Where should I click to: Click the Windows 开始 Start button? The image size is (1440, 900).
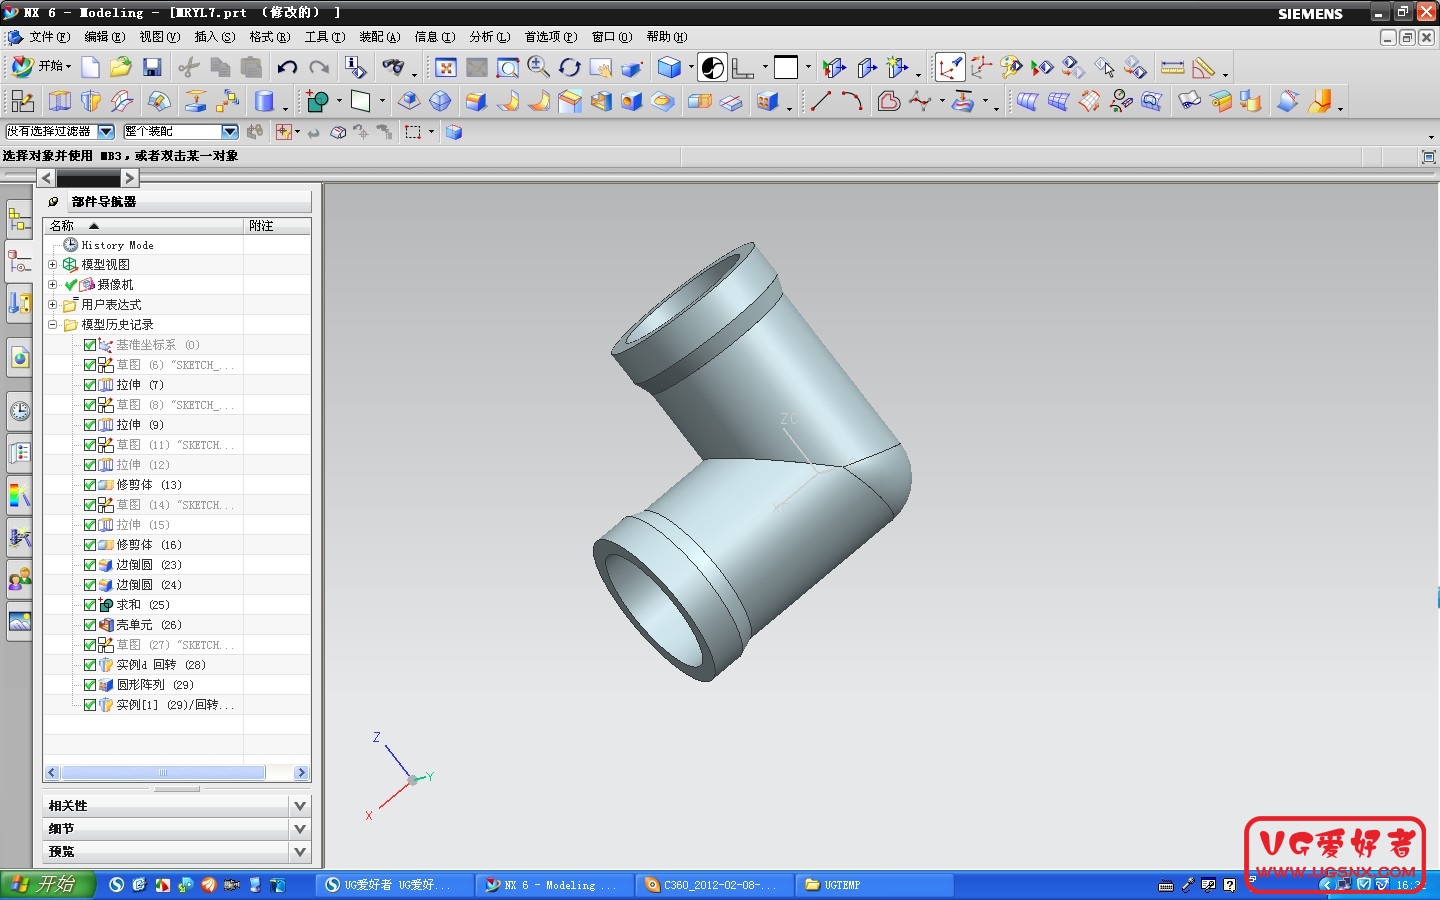(47, 885)
